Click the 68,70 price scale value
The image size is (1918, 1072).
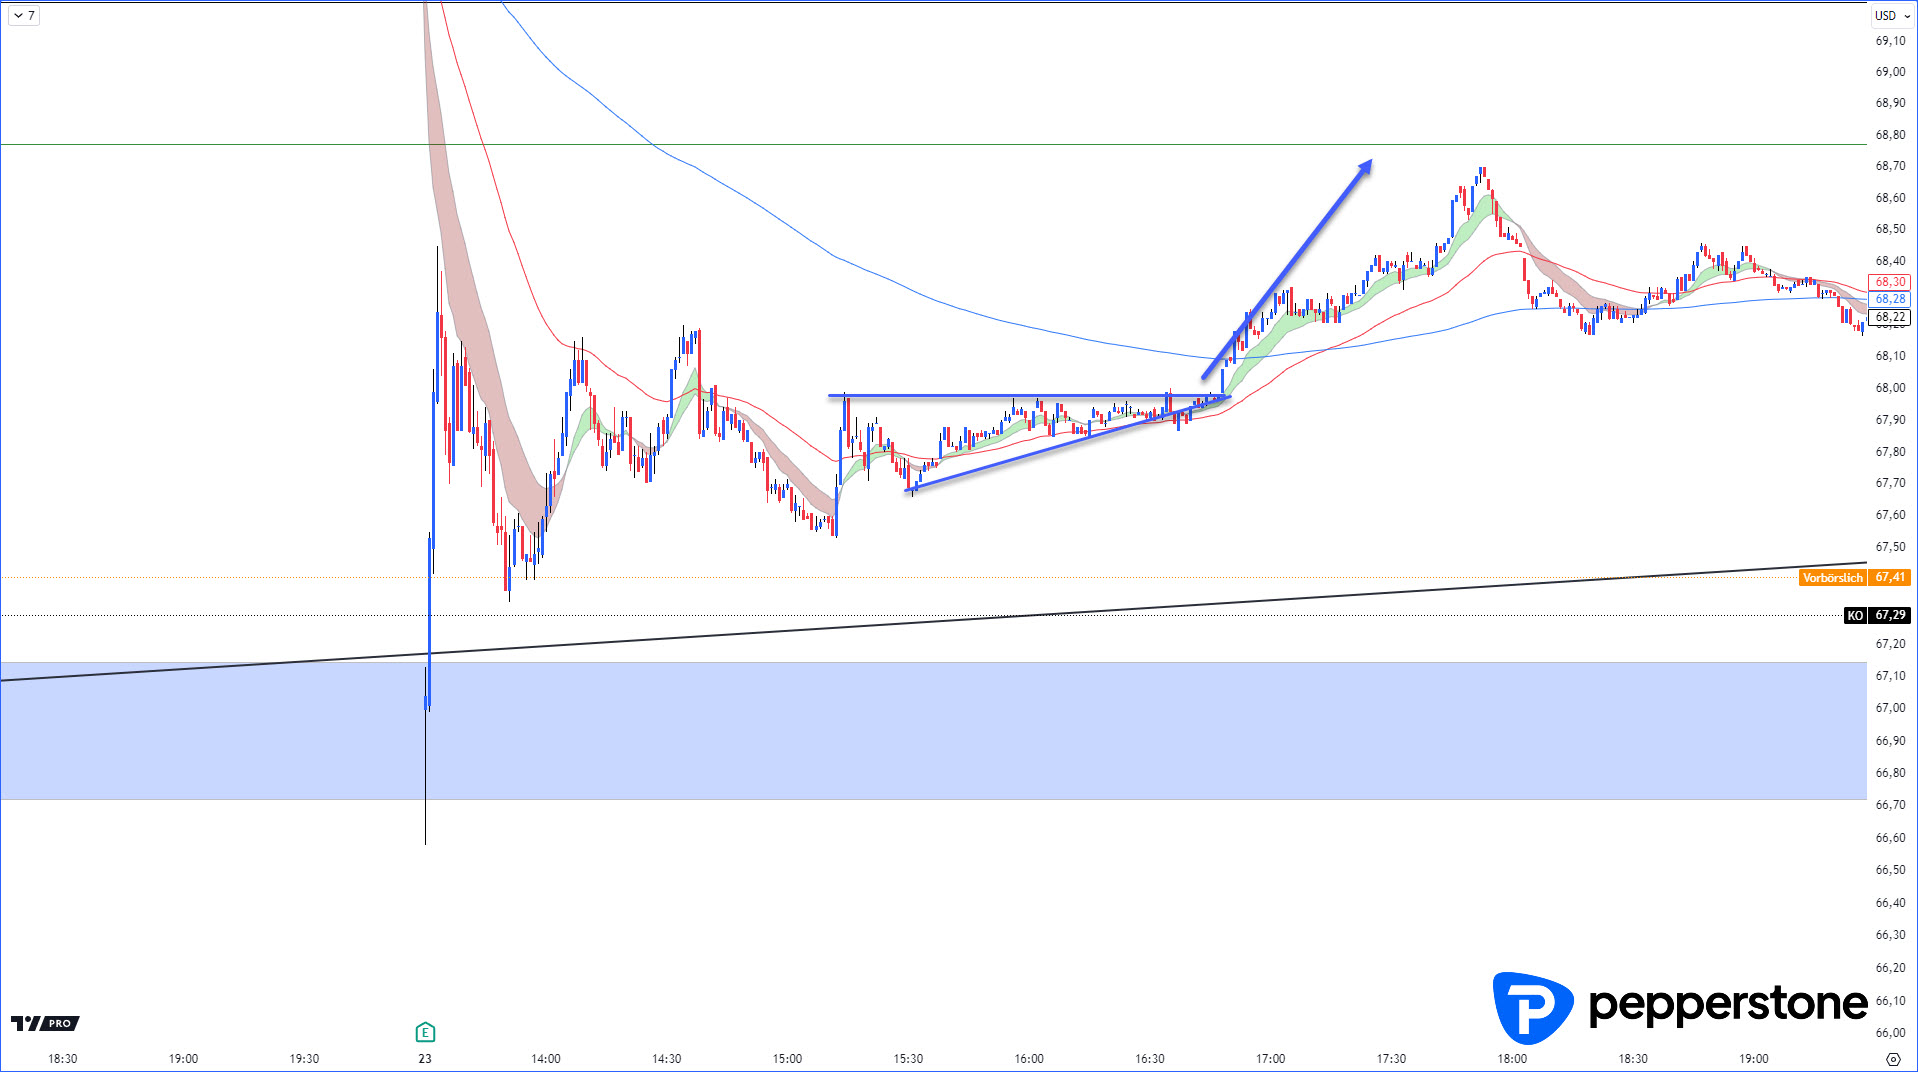pyautogui.click(x=1890, y=166)
